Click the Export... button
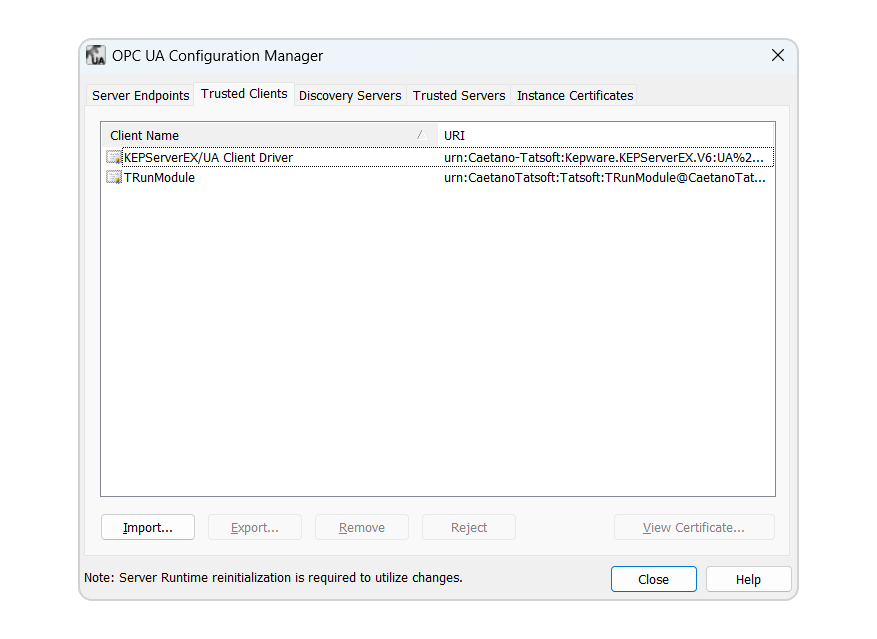 coord(254,528)
